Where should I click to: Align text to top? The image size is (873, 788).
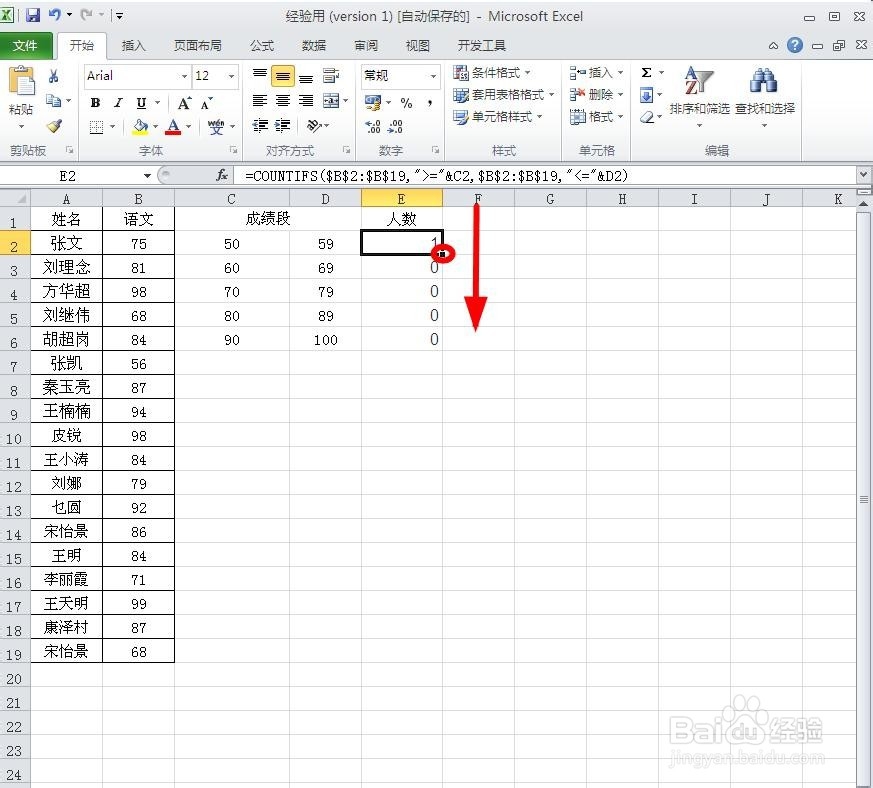259,75
